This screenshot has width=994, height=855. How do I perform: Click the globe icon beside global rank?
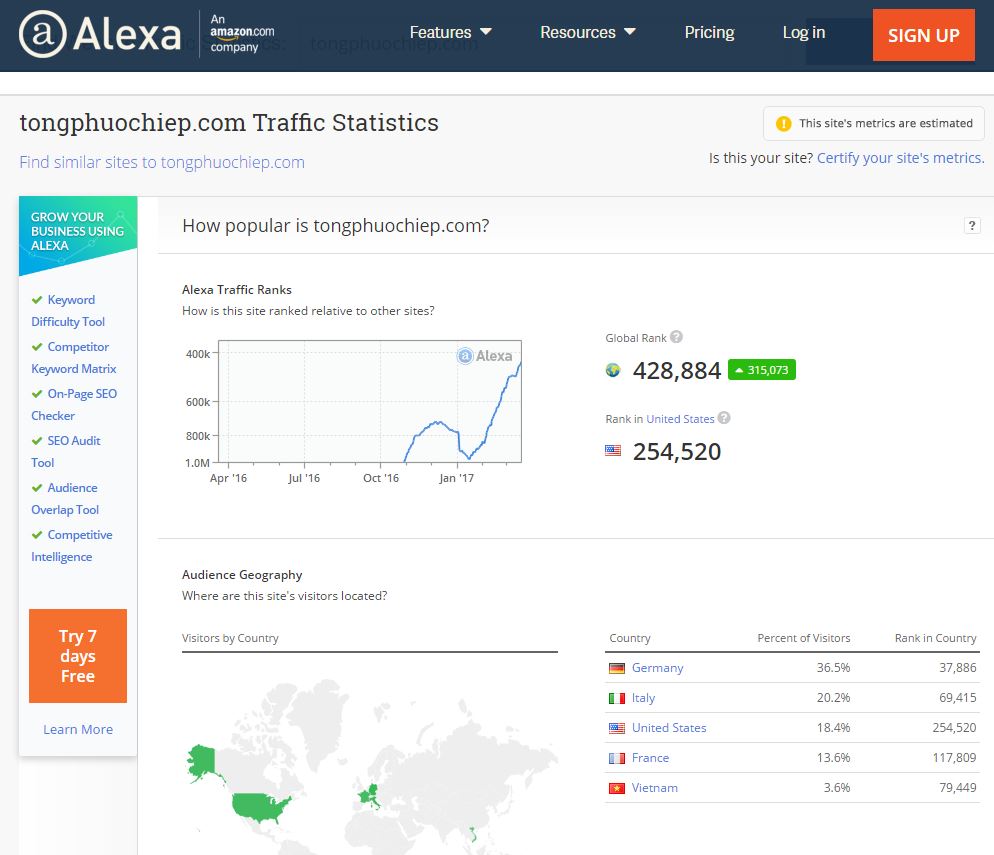pyautogui.click(x=613, y=370)
